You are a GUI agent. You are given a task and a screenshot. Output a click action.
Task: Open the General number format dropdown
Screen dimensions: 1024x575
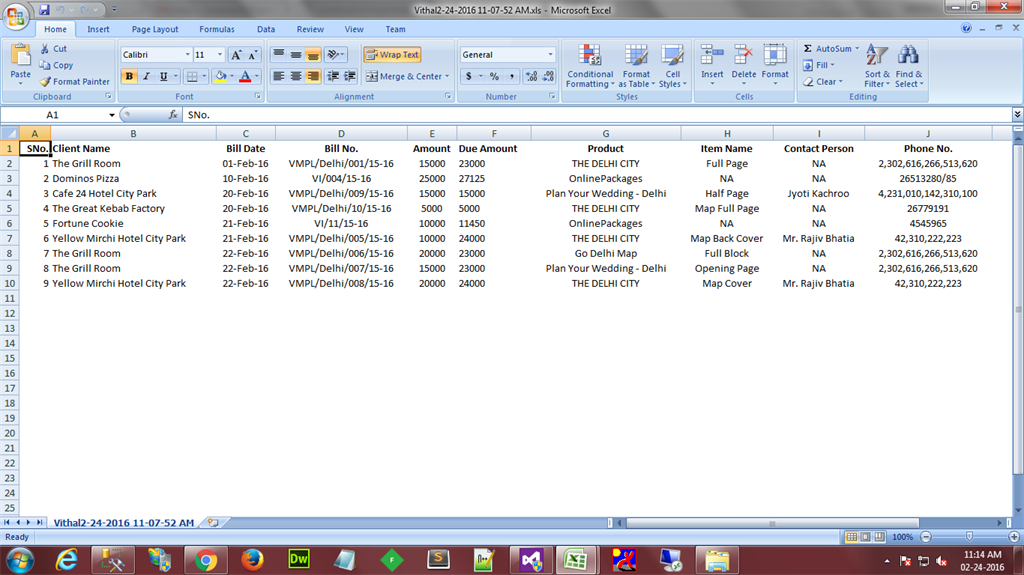550,55
